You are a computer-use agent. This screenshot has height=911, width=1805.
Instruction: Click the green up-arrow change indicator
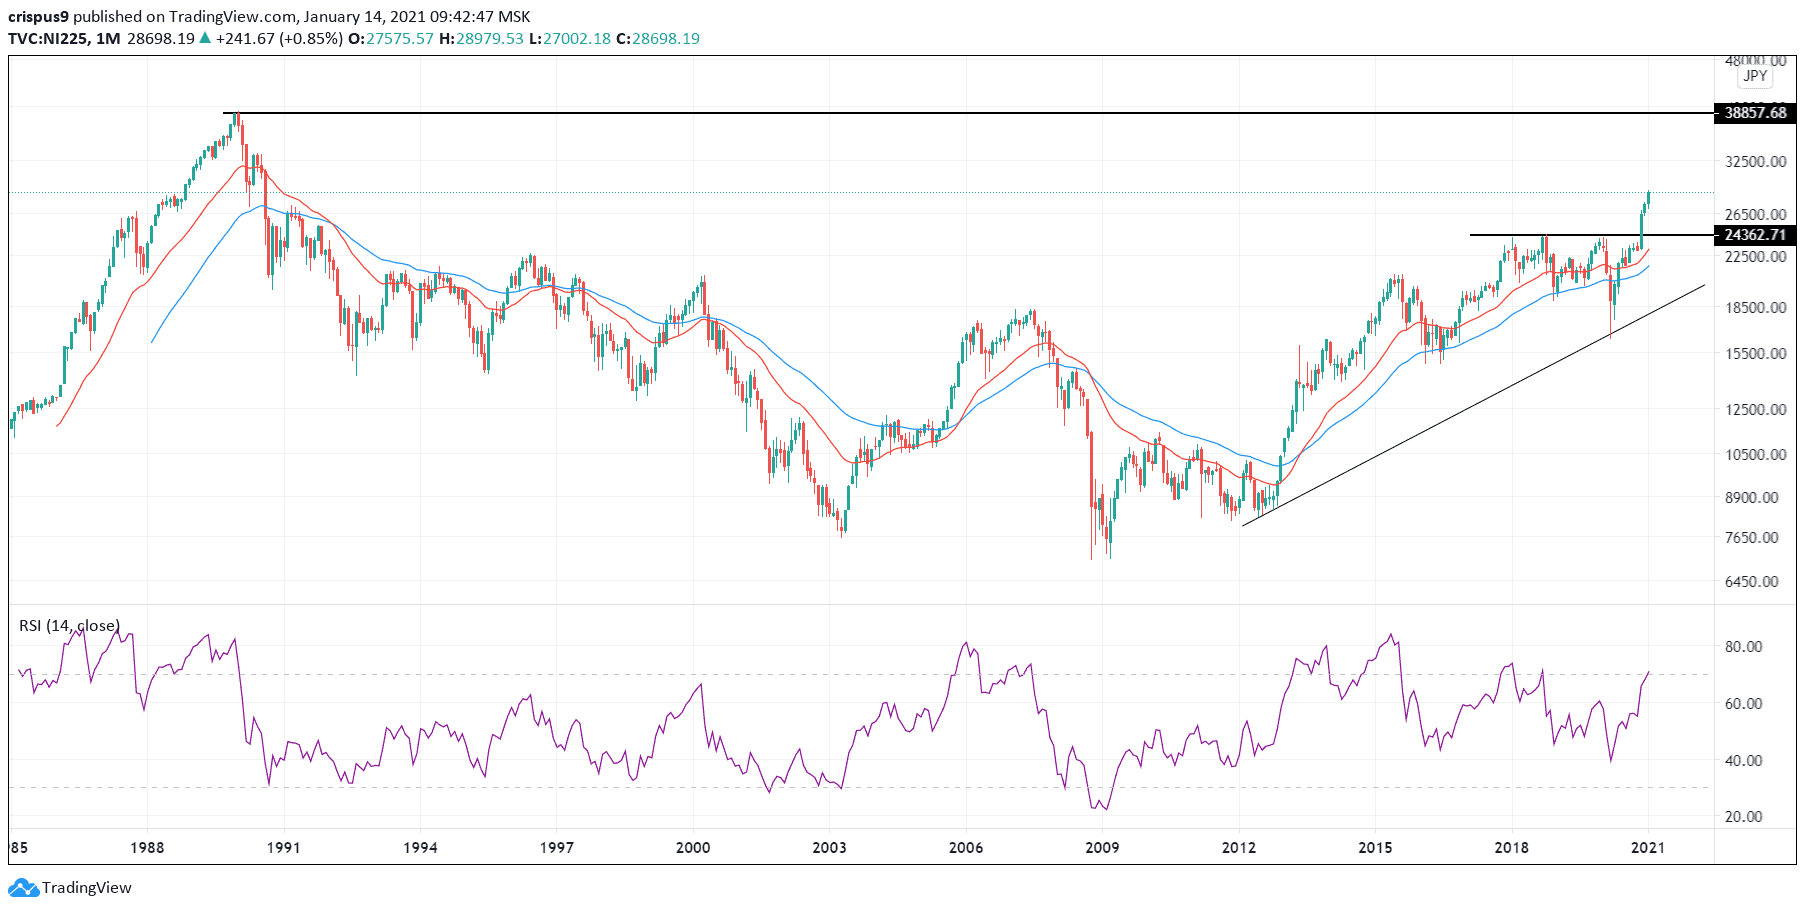[x=205, y=39]
